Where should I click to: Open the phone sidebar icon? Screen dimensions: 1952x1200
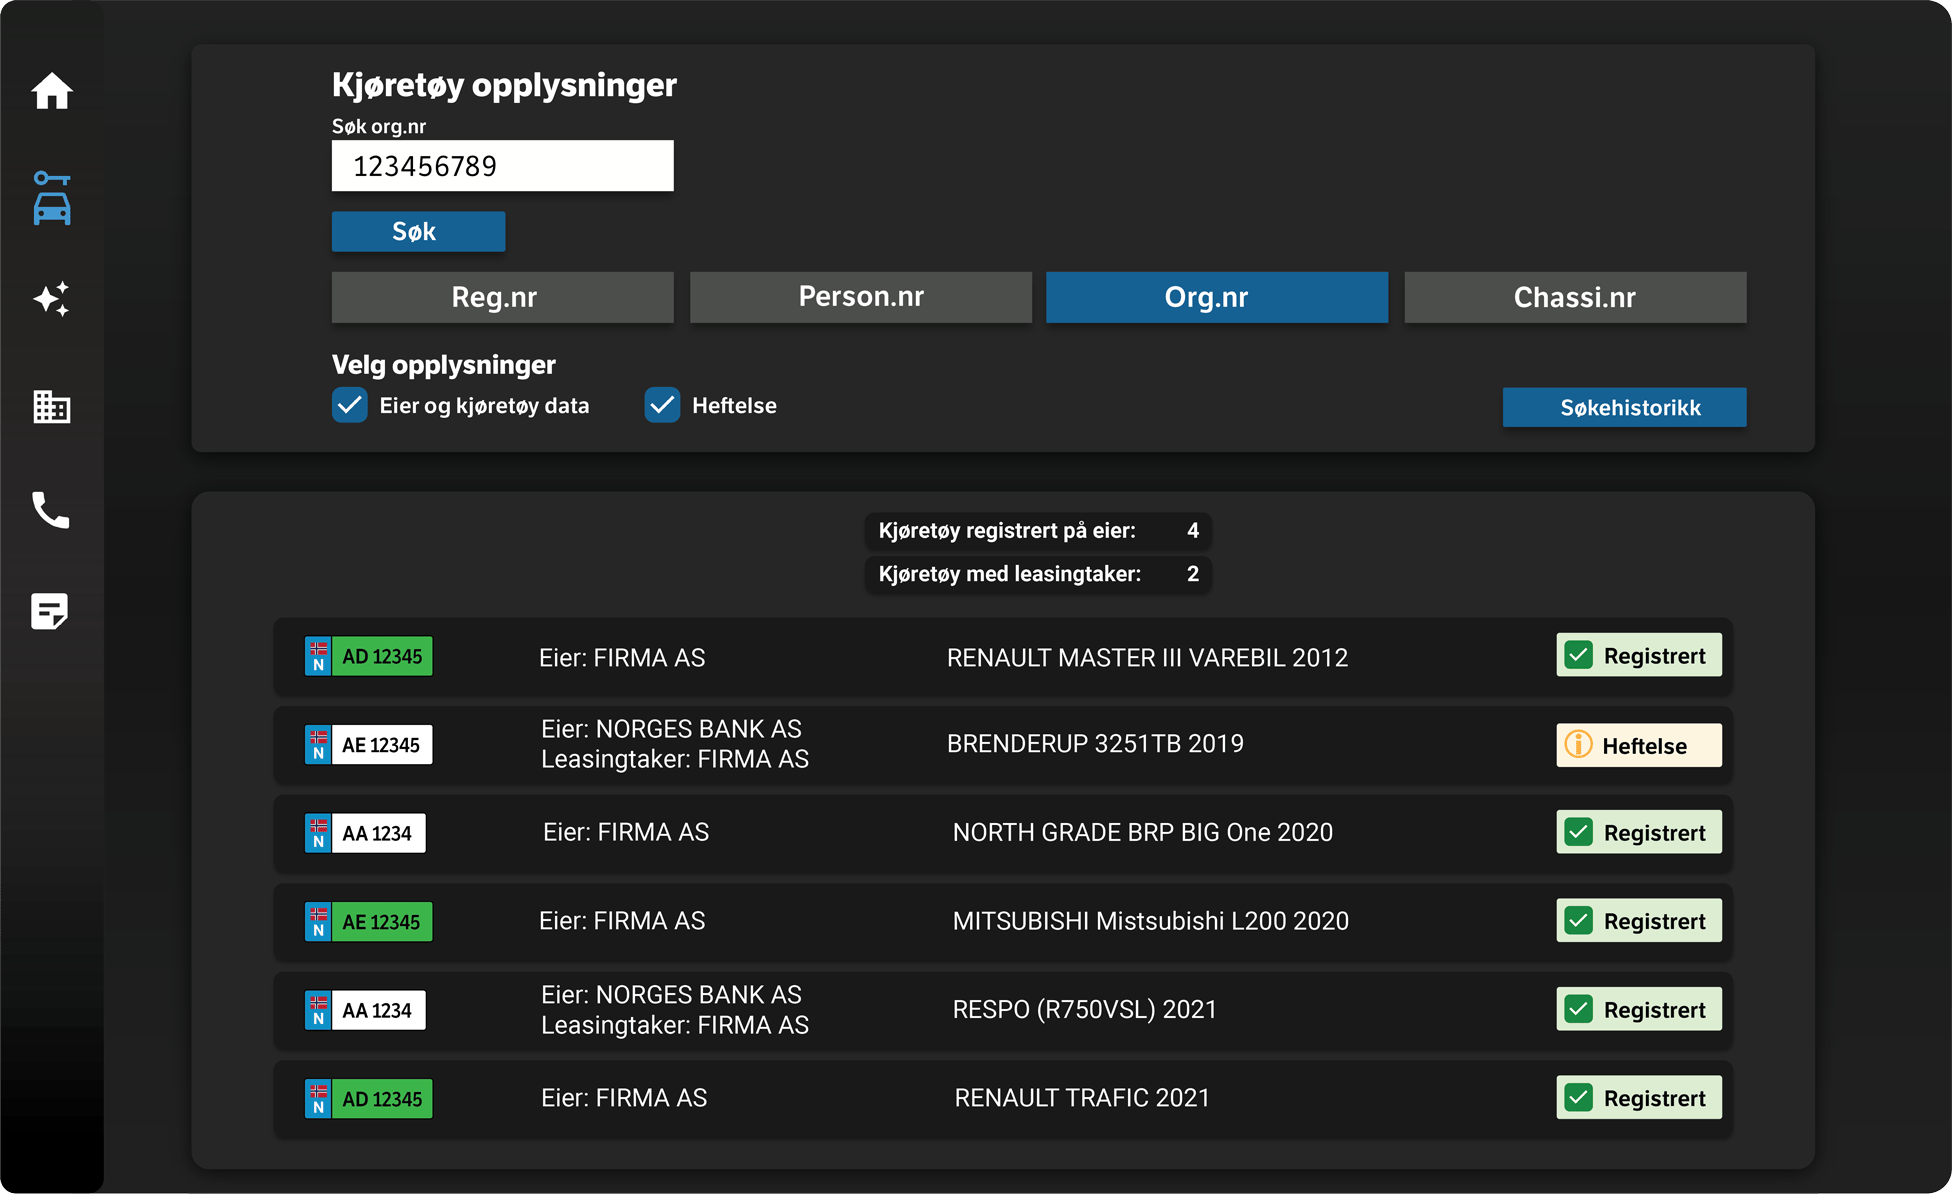click(51, 510)
